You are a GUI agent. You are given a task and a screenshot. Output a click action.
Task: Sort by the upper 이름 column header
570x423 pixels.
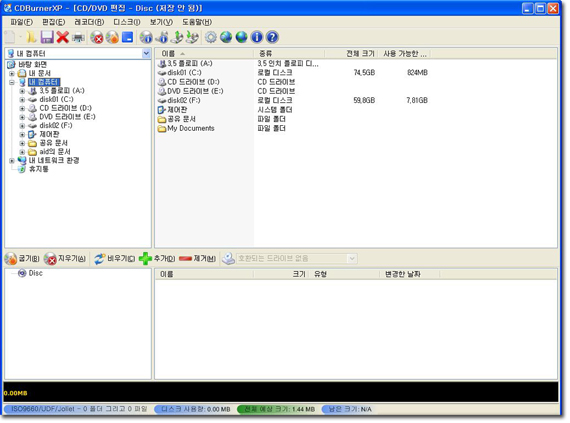point(205,54)
